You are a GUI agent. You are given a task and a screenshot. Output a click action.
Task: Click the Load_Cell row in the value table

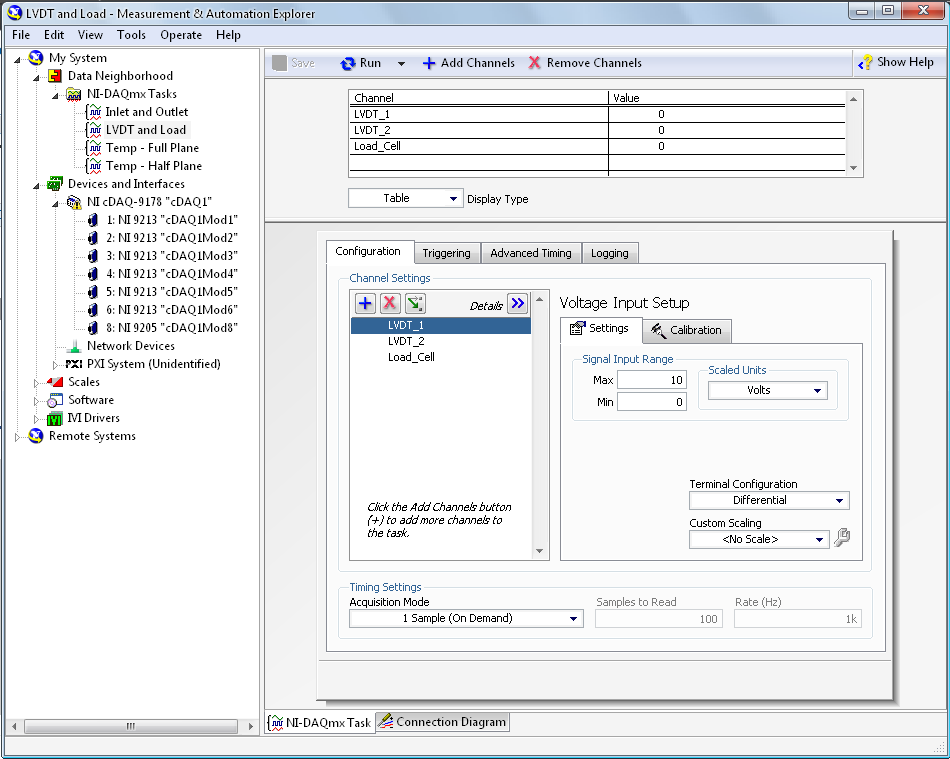(x=597, y=146)
